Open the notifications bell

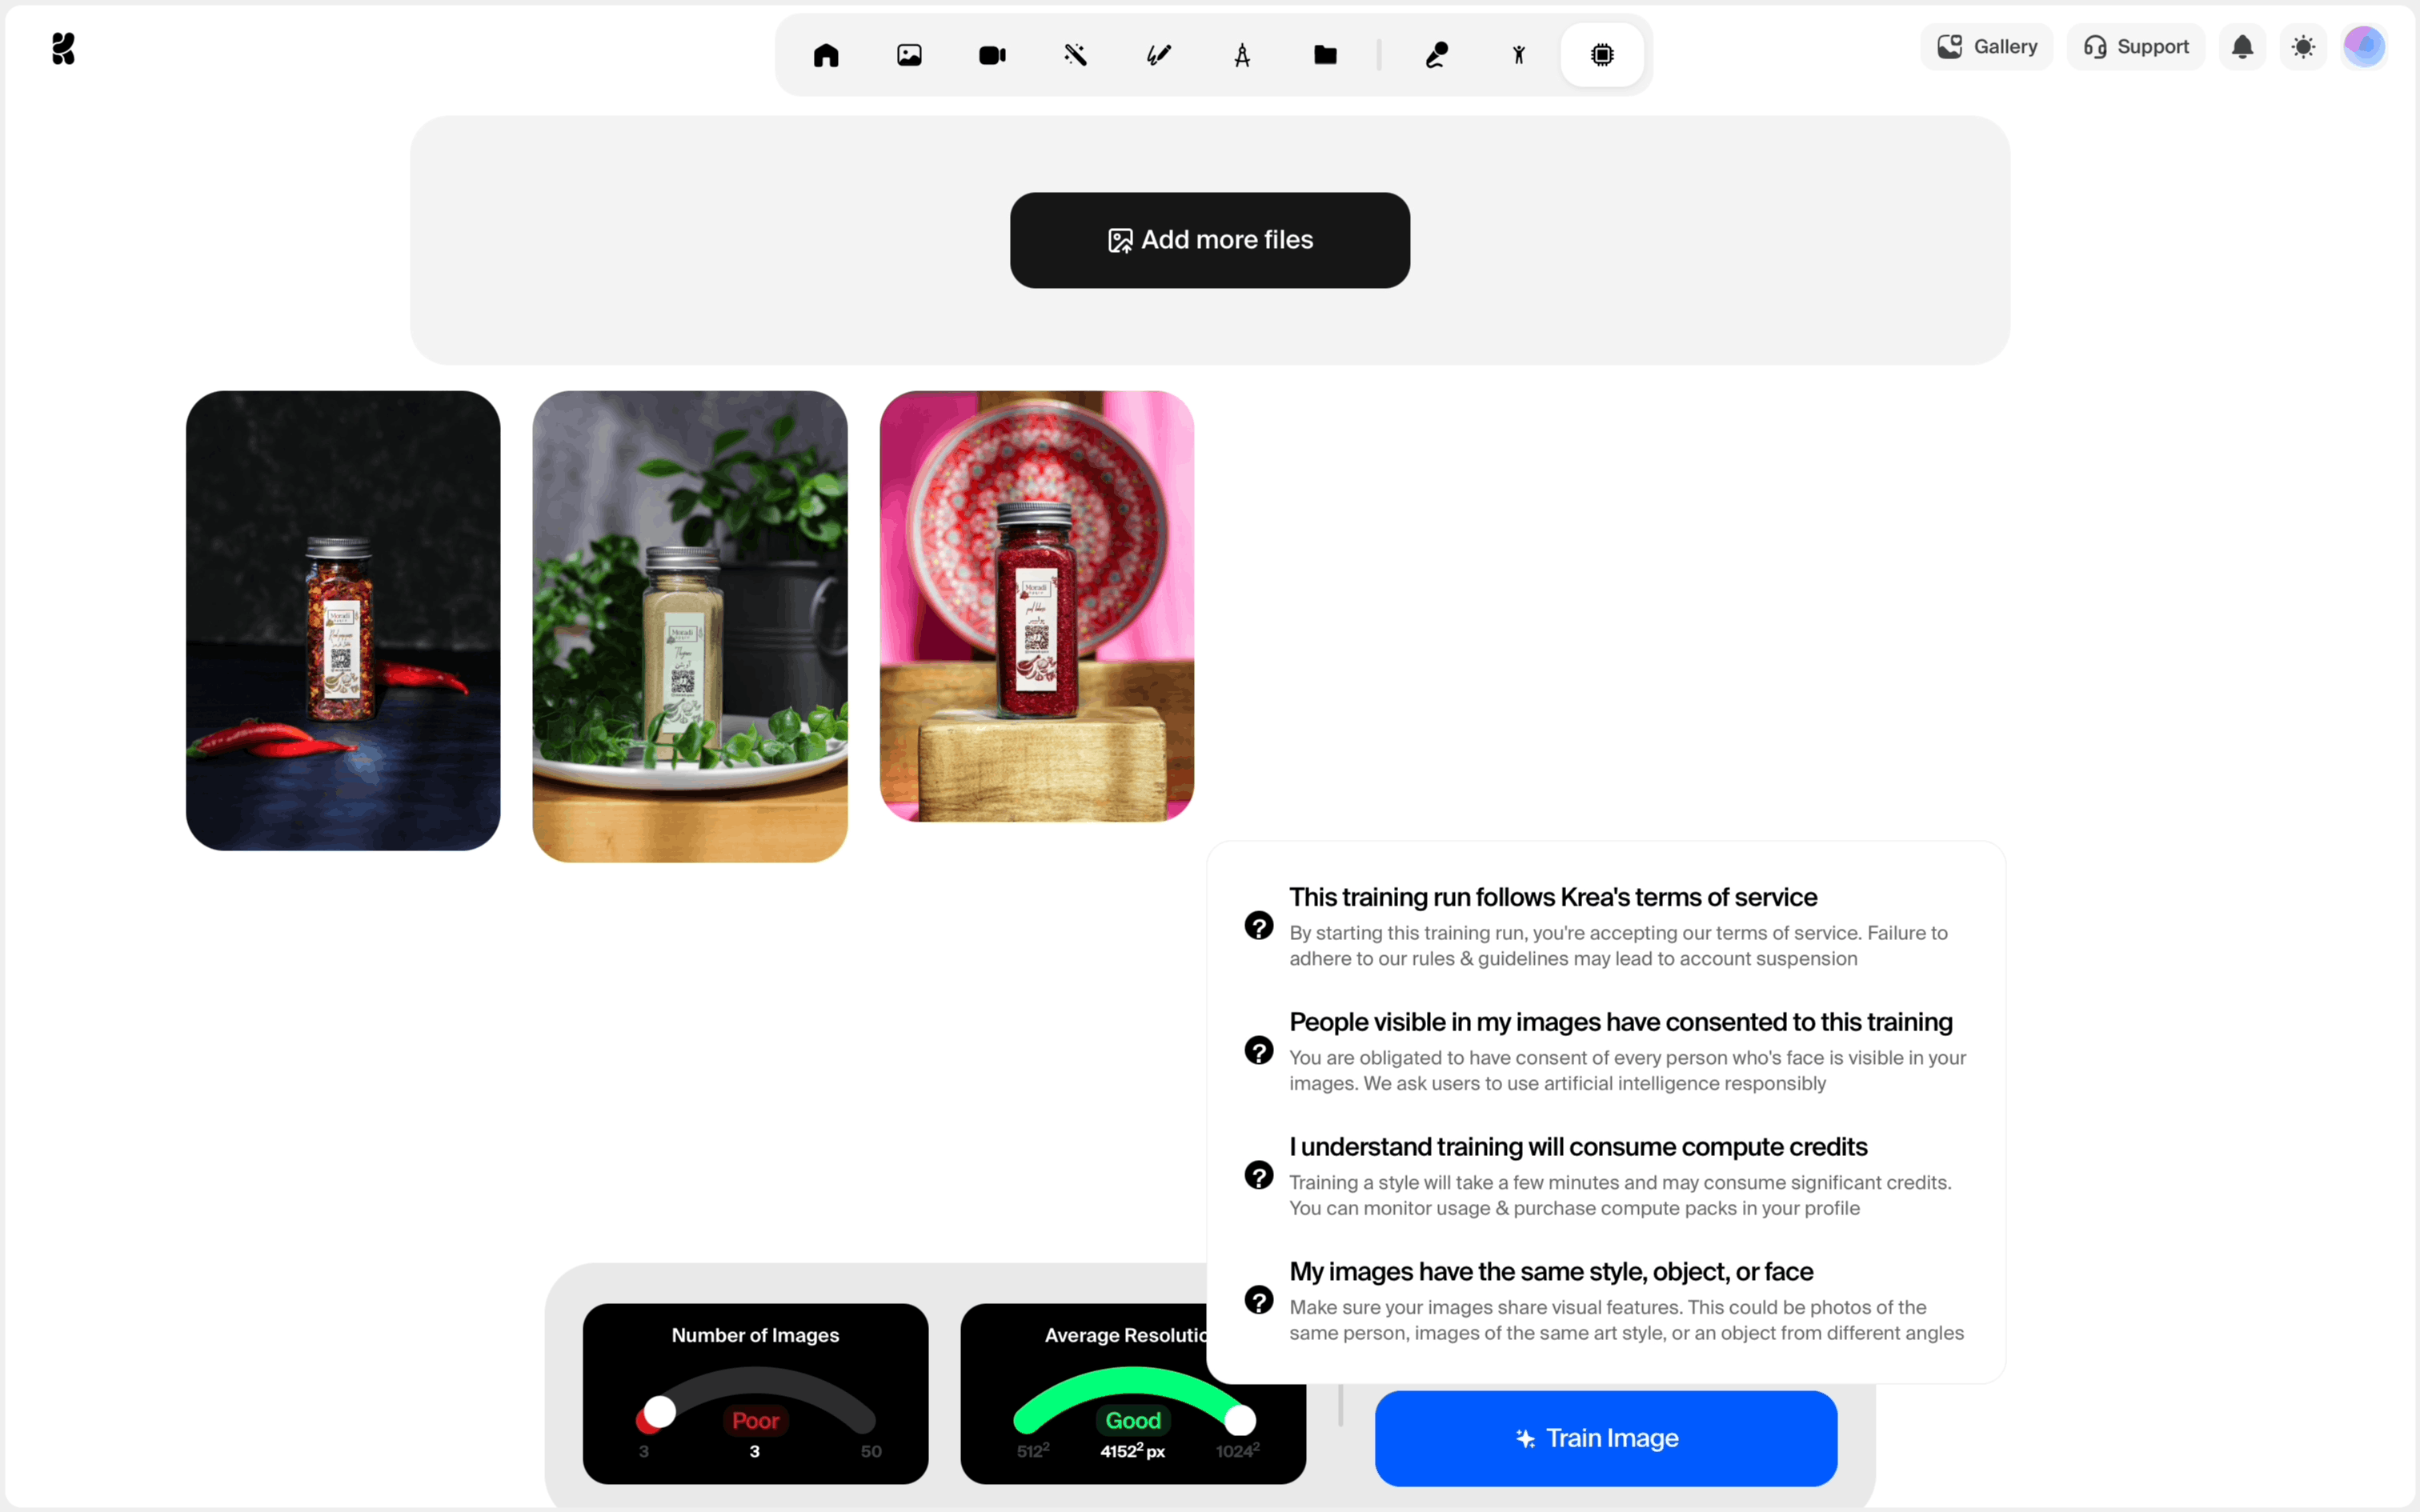2242,47
